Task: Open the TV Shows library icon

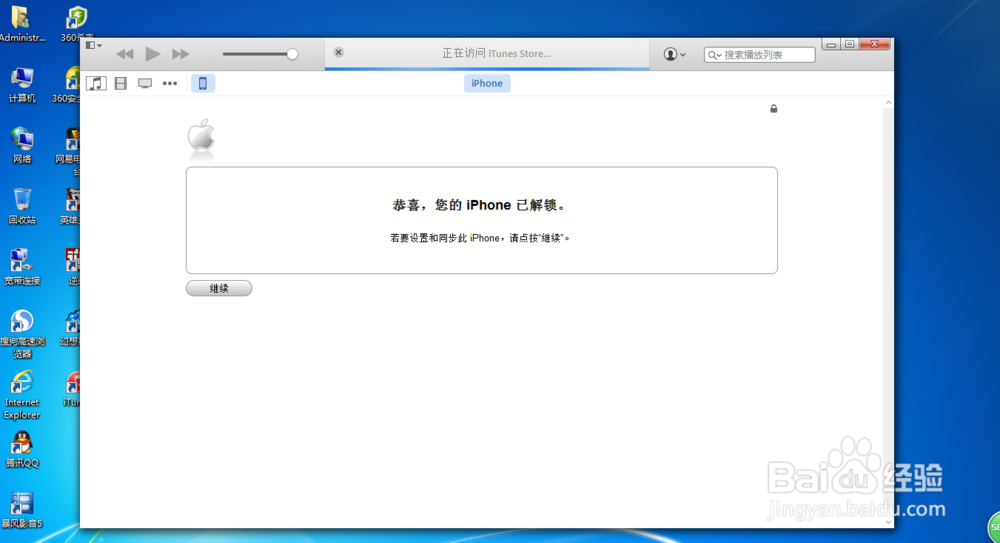Action: (x=145, y=84)
